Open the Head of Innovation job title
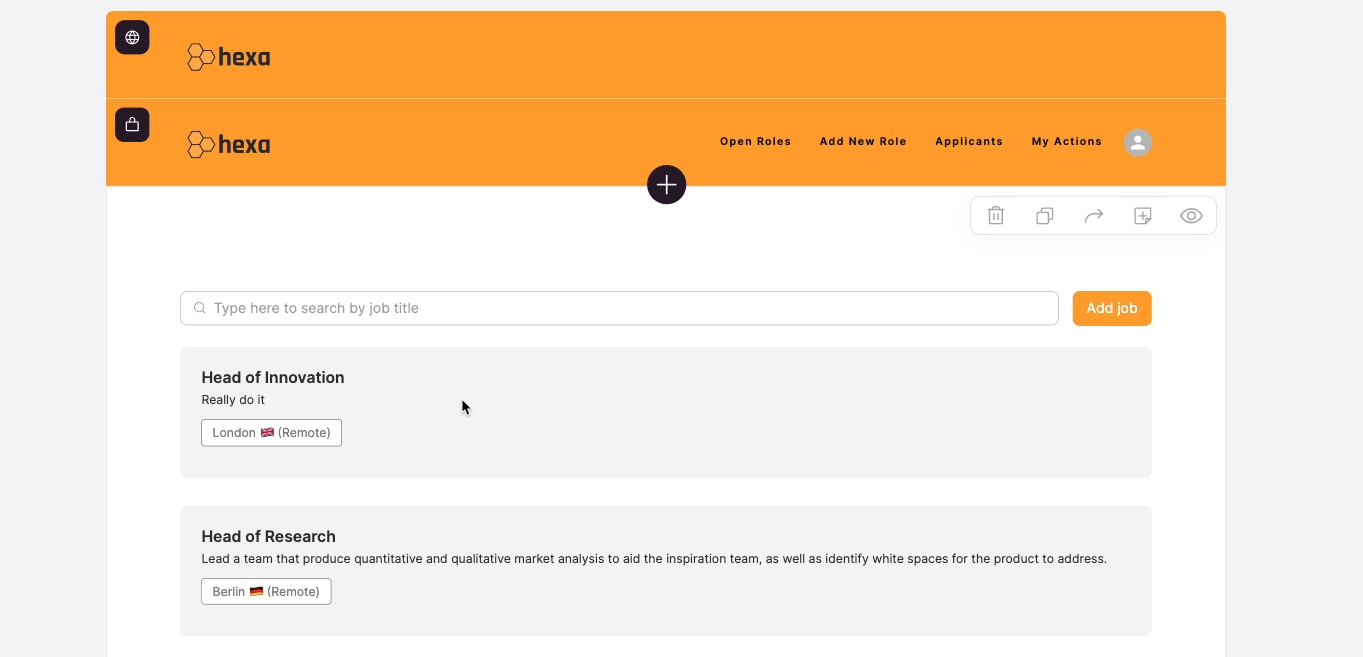Image resolution: width=1363 pixels, height=657 pixels. pyautogui.click(x=273, y=377)
